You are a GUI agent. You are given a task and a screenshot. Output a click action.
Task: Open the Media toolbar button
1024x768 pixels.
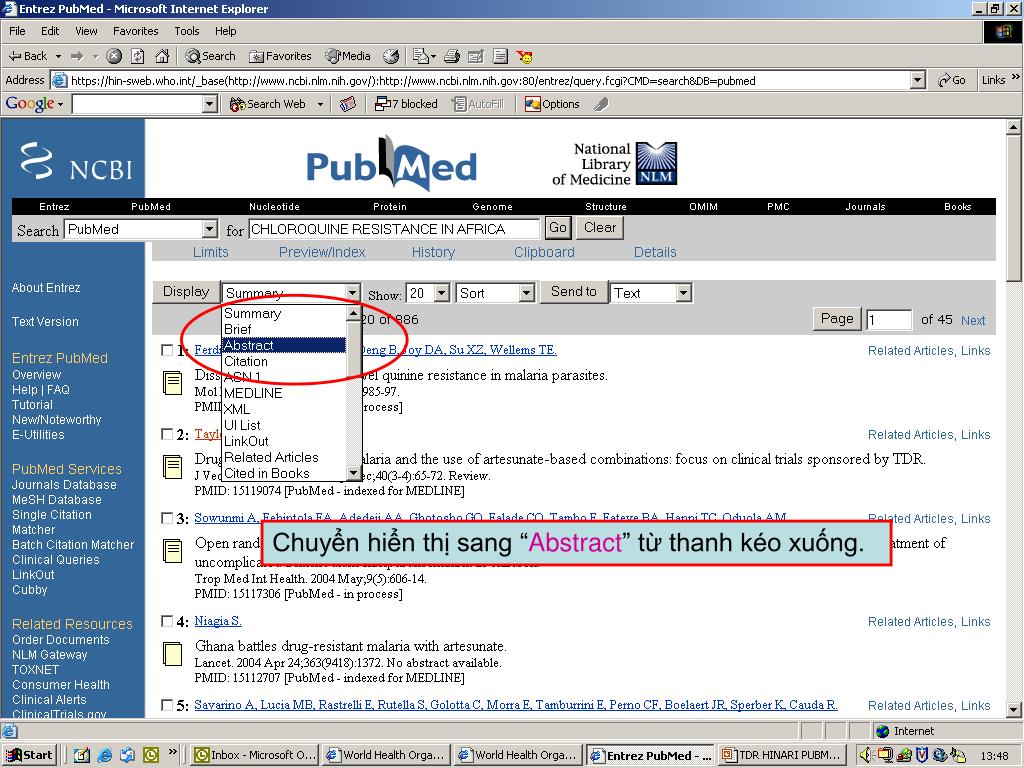tap(348, 56)
